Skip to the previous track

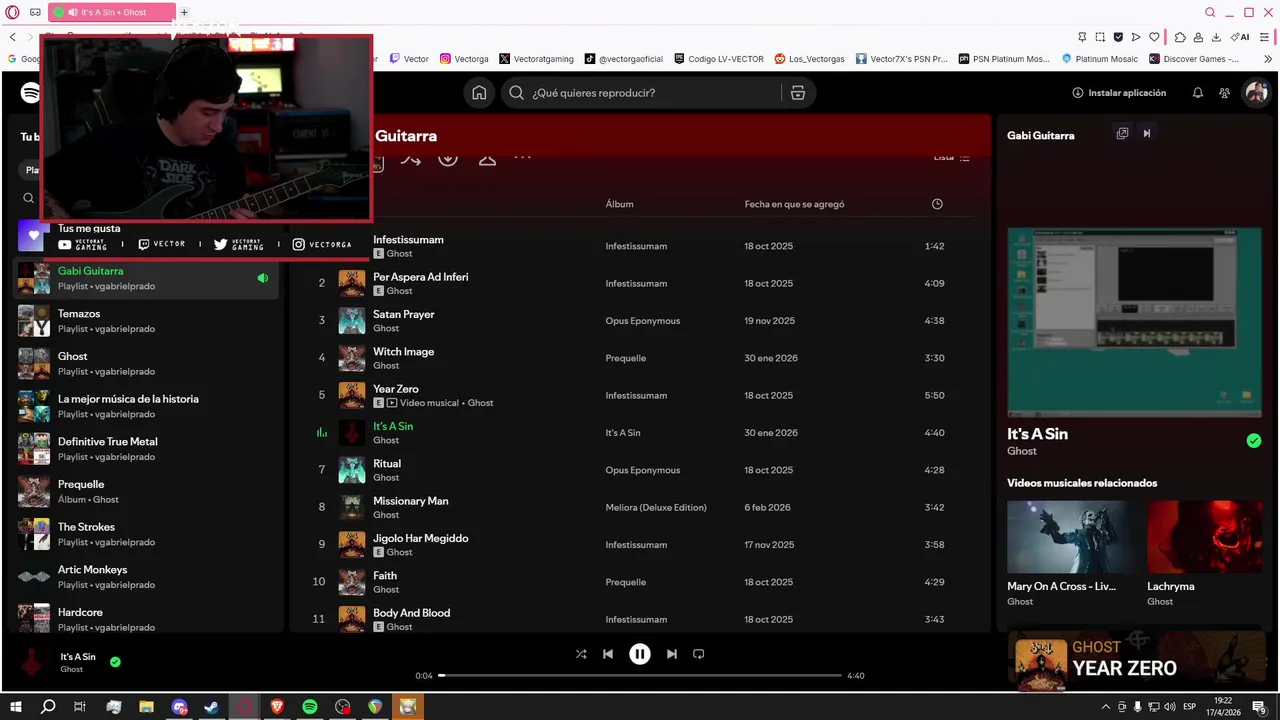608,654
